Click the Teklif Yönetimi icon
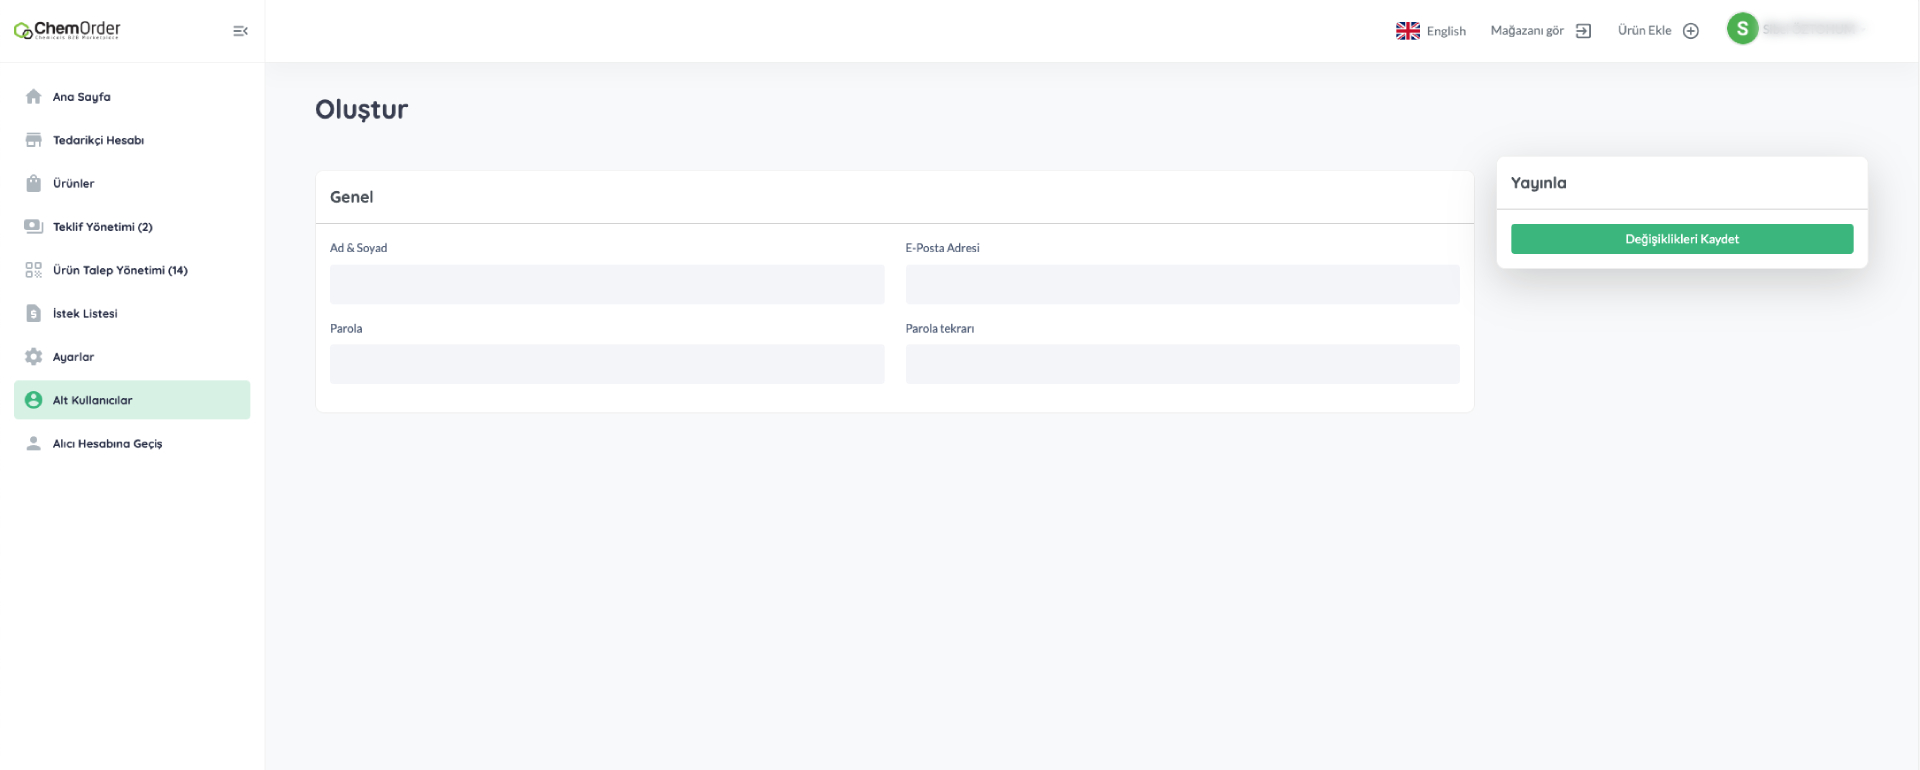Viewport: 1920px width, 770px height. pyautogui.click(x=33, y=227)
